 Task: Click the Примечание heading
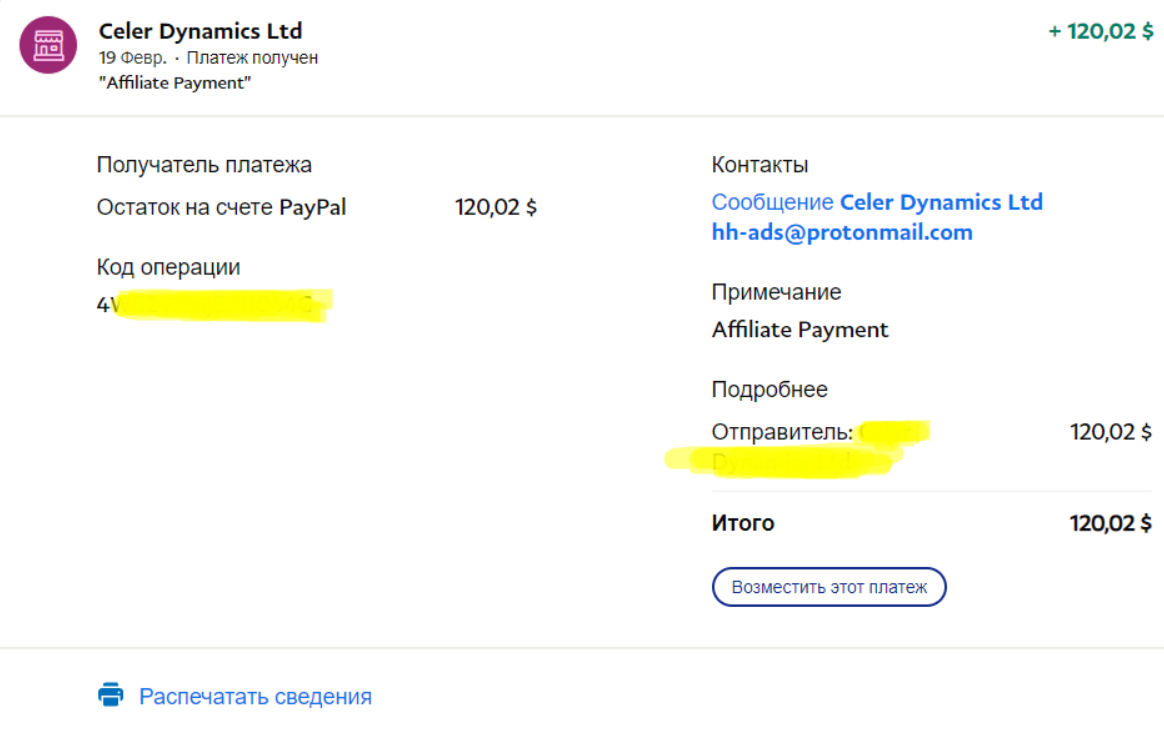click(x=776, y=292)
